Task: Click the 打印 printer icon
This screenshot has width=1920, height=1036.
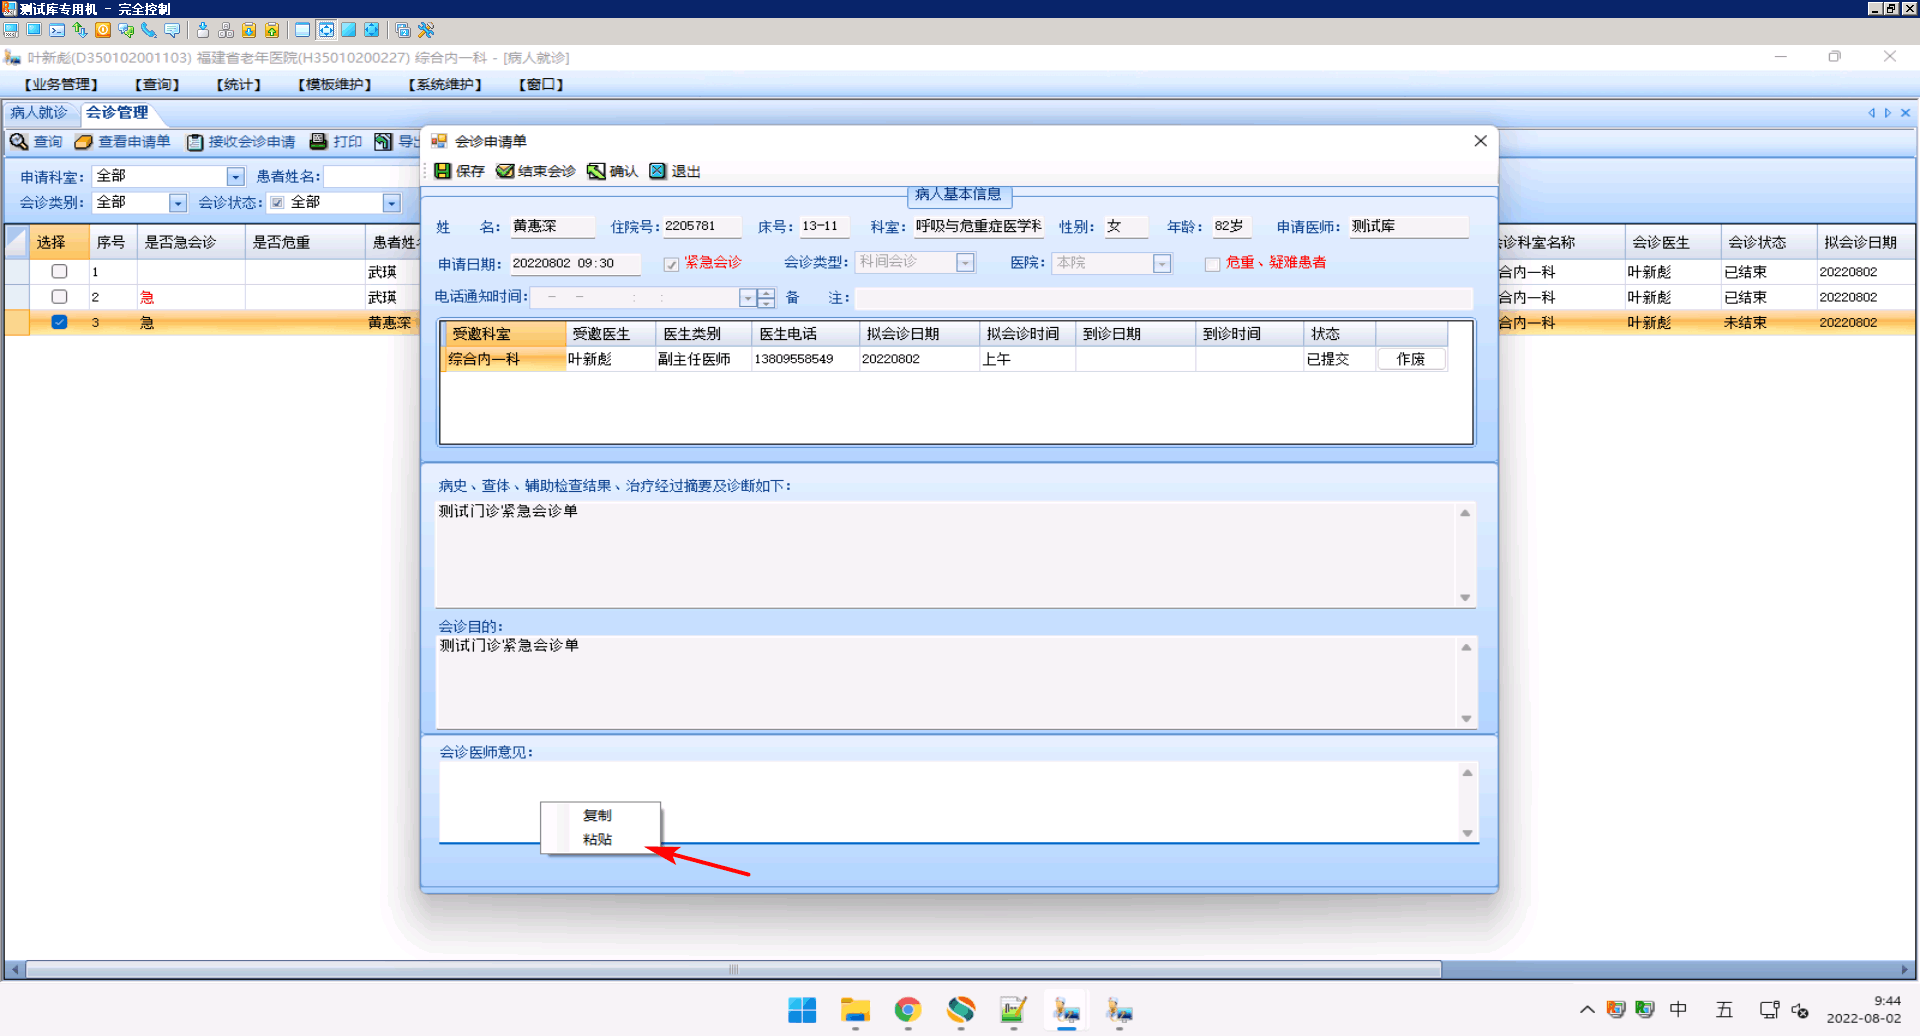Action: click(319, 142)
